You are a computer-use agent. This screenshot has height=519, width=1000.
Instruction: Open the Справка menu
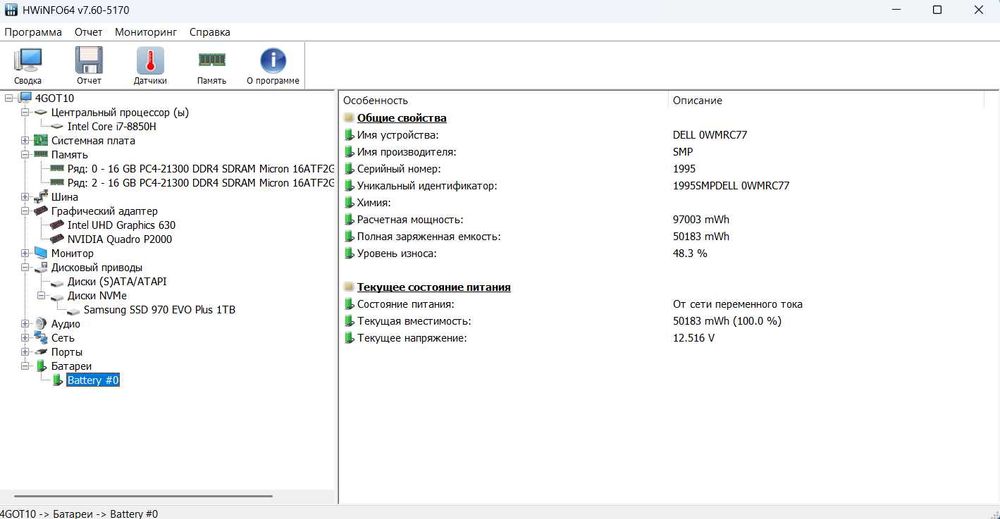point(210,32)
